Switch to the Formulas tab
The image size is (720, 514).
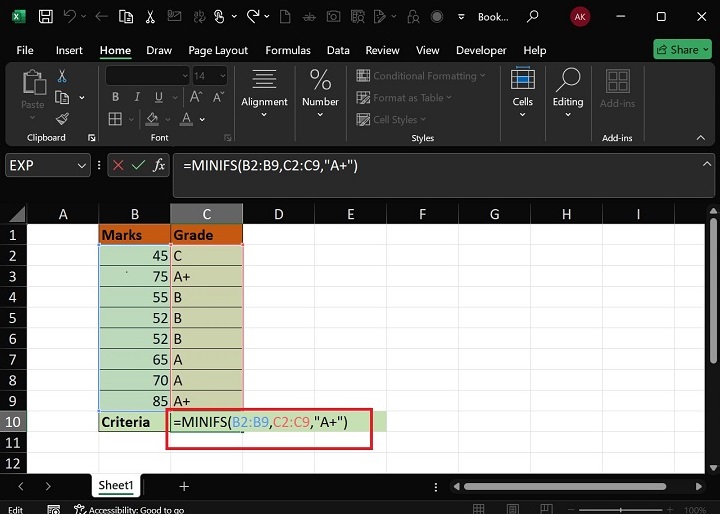coord(288,50)
